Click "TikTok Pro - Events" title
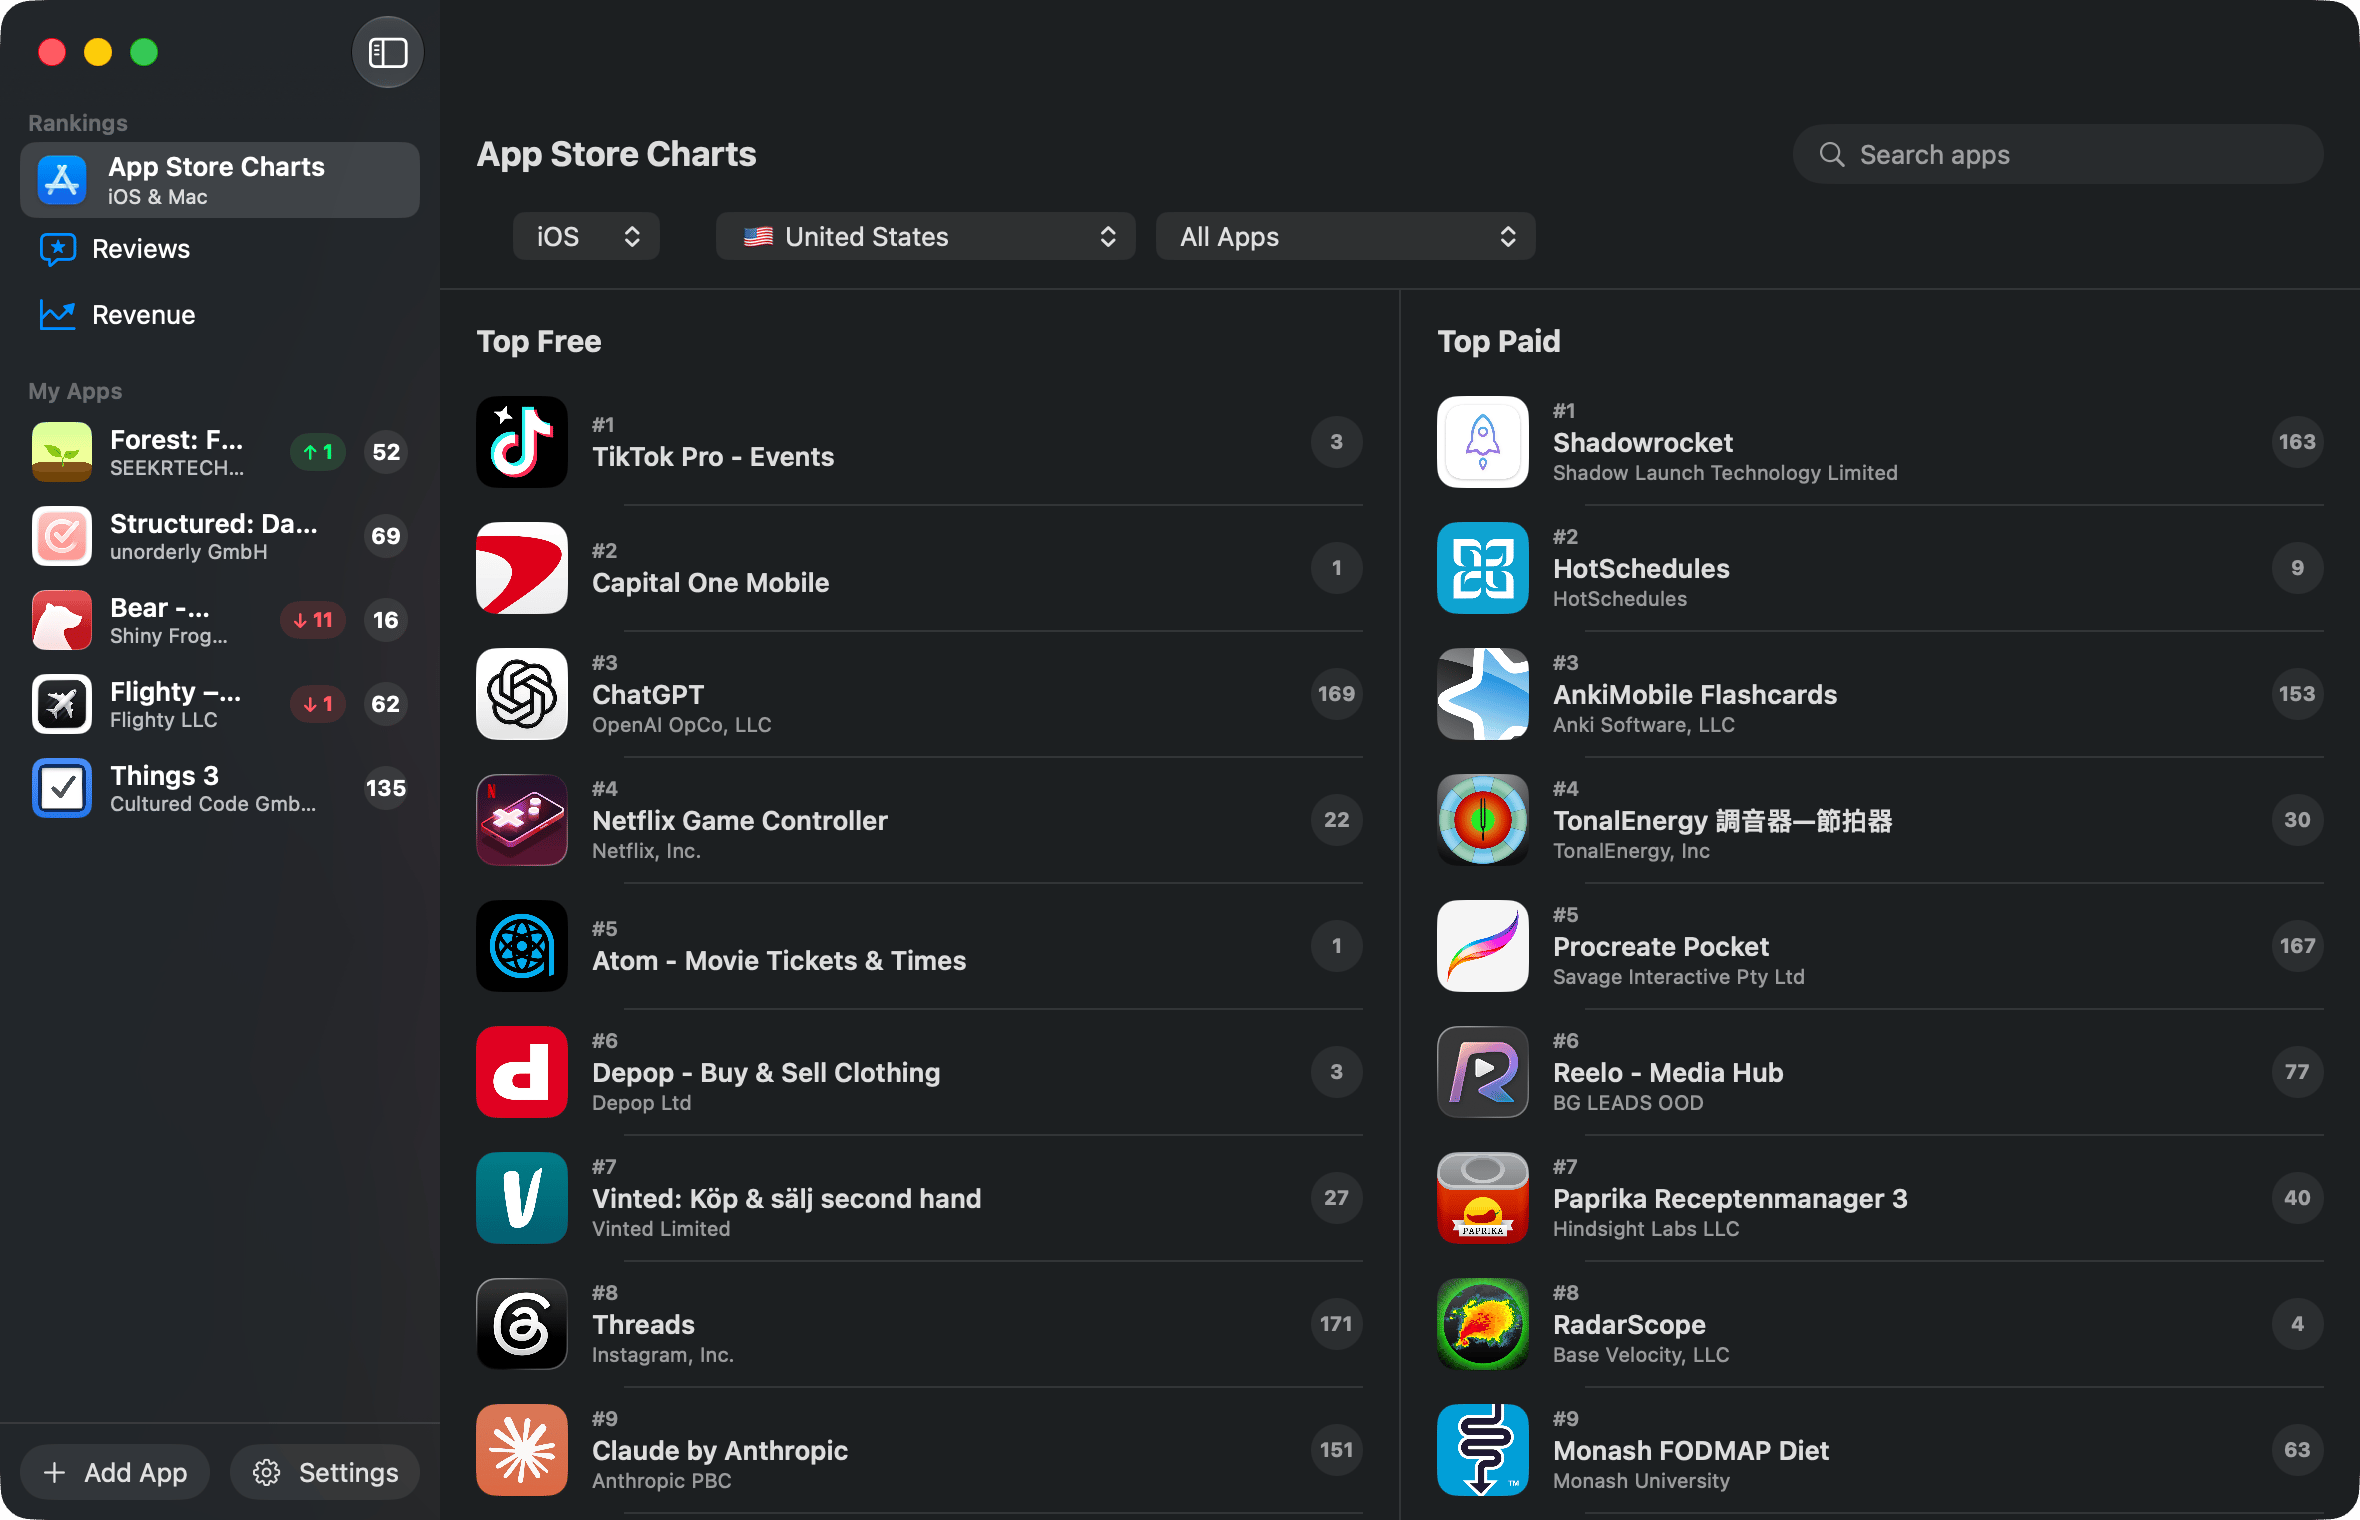 [x=713, y=457]
